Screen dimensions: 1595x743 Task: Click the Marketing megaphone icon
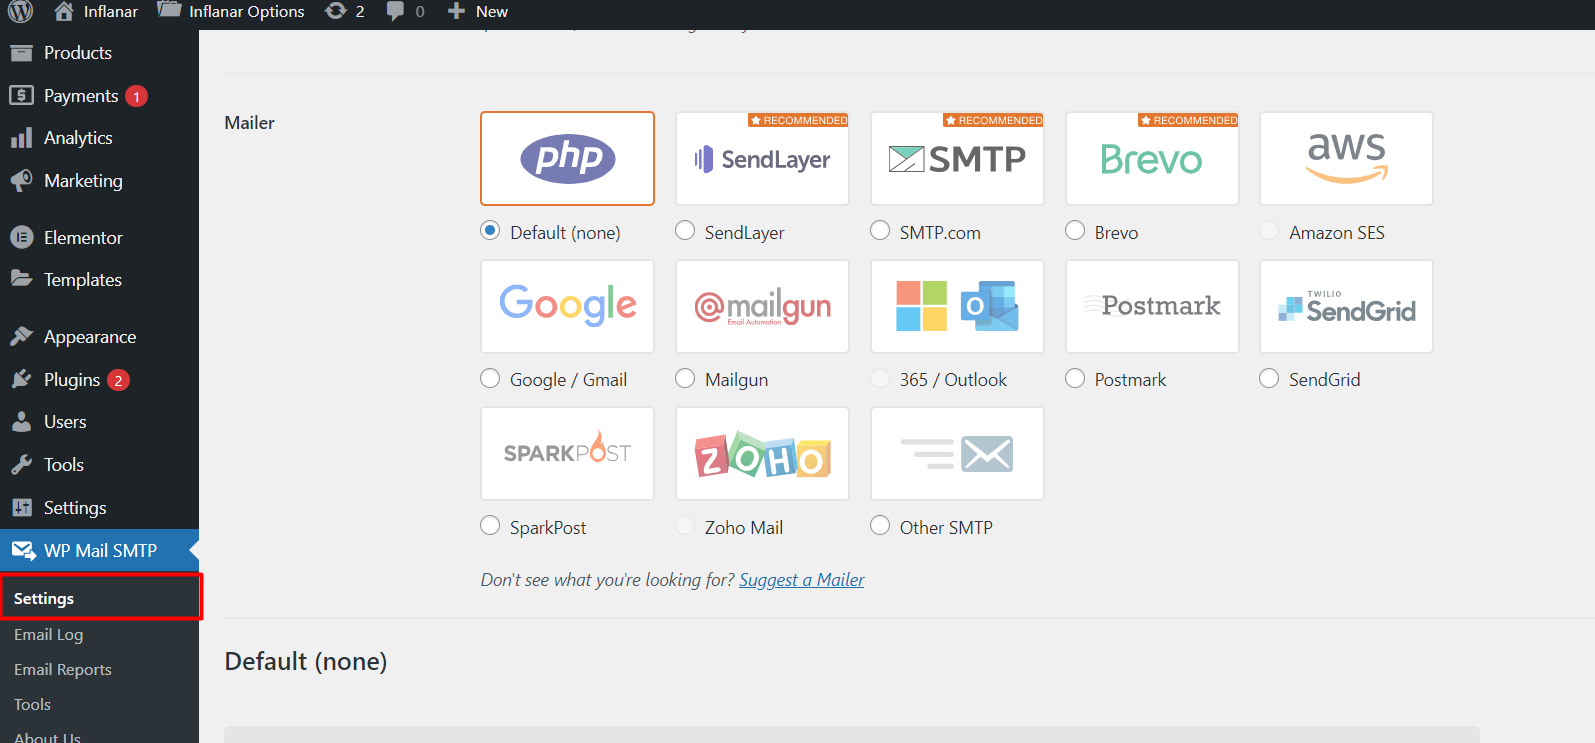tap(21, 180)
